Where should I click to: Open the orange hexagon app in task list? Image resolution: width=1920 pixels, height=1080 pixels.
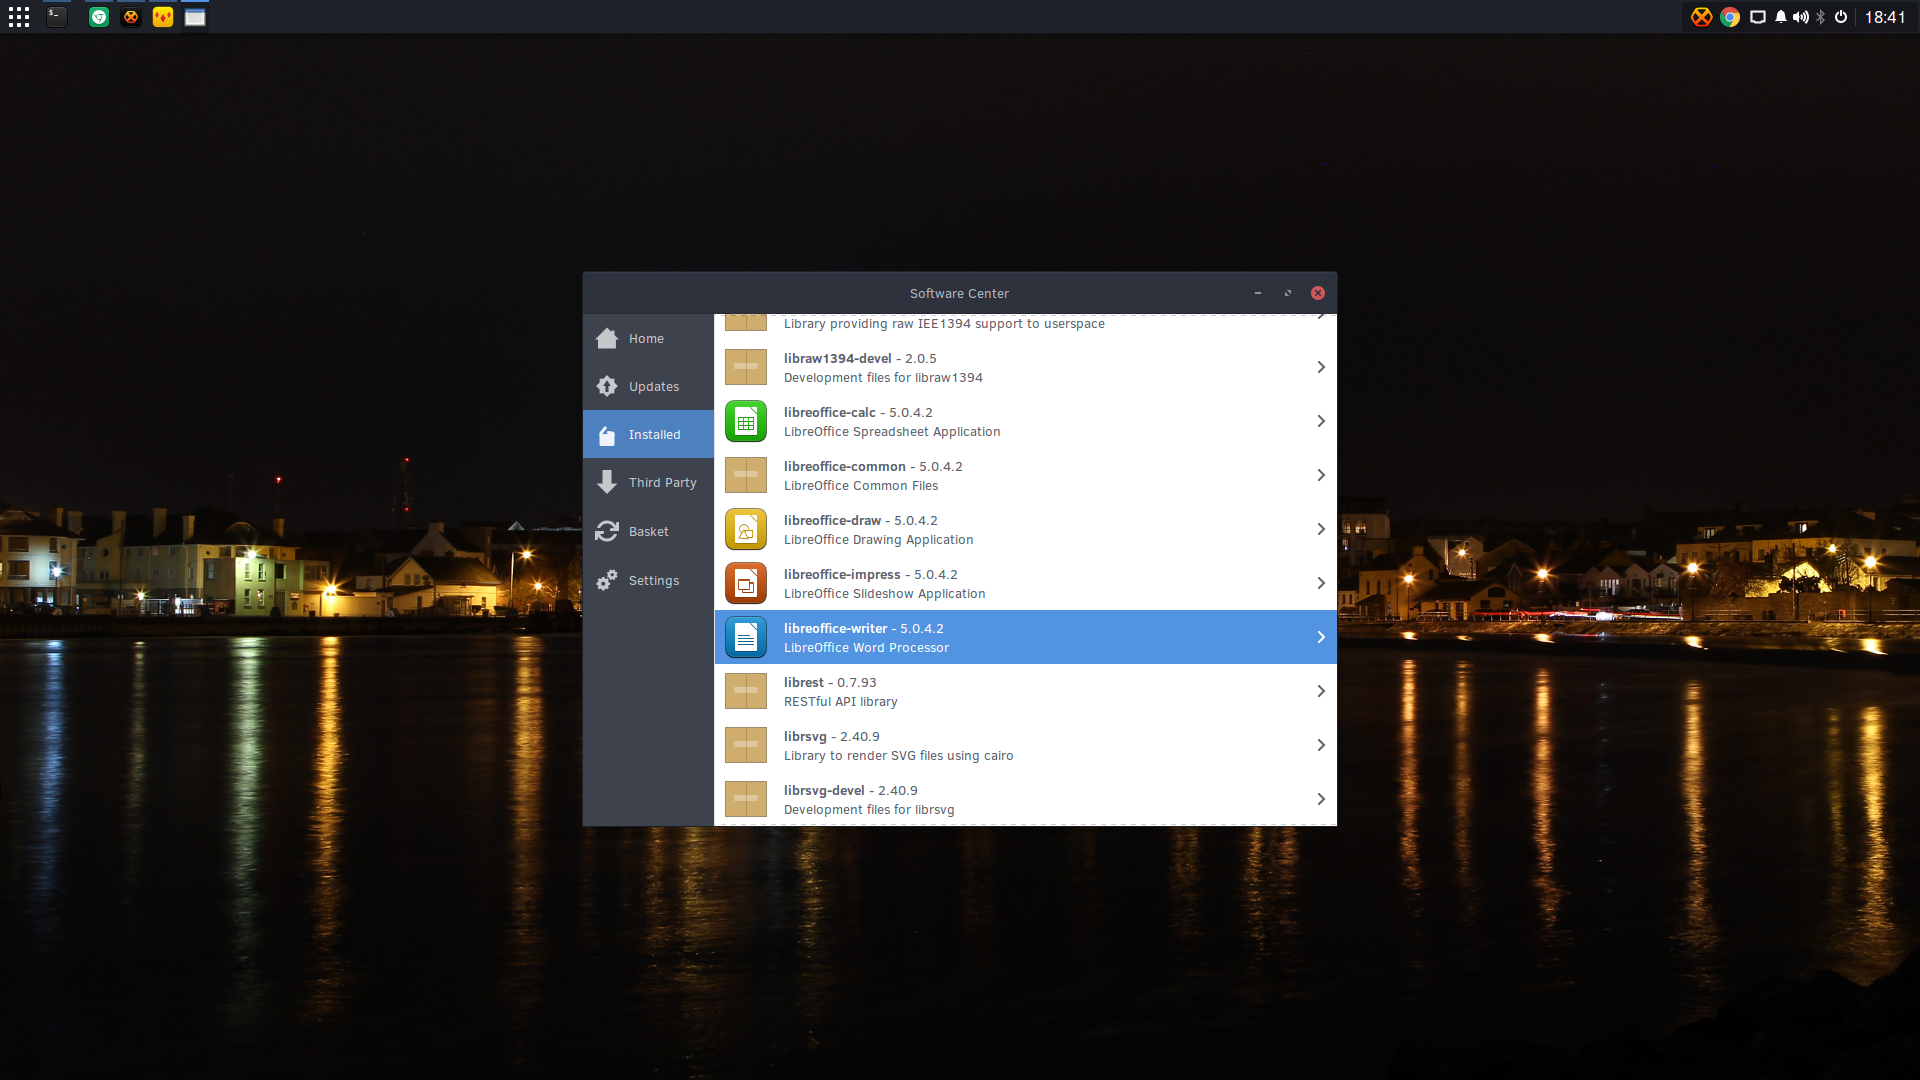131,17
